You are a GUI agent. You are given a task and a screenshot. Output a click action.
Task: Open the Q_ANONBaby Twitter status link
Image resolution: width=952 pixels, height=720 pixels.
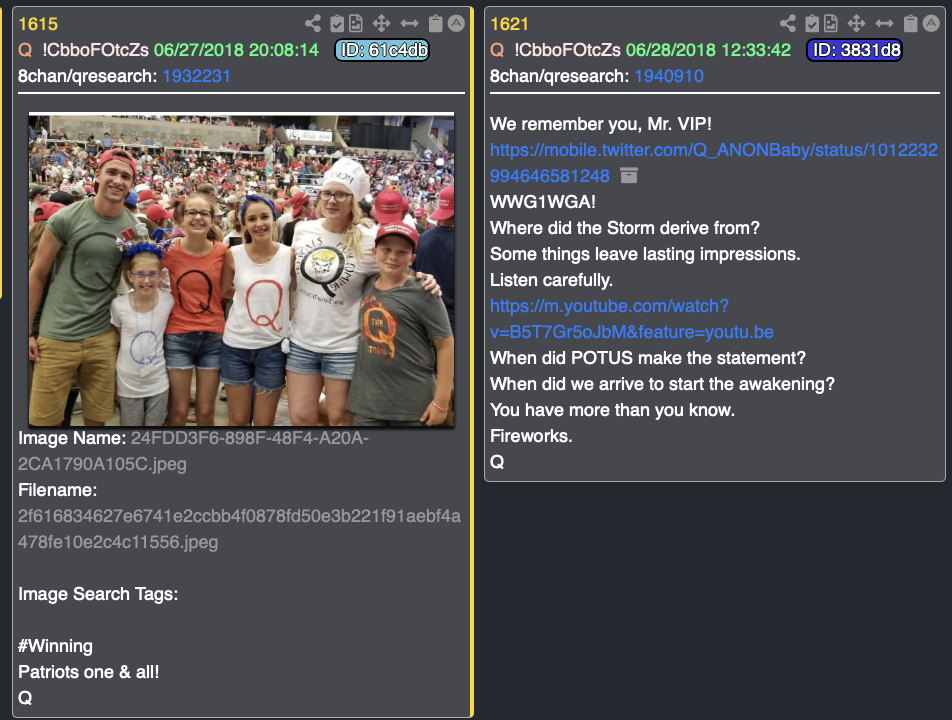[x=713, y=163]
